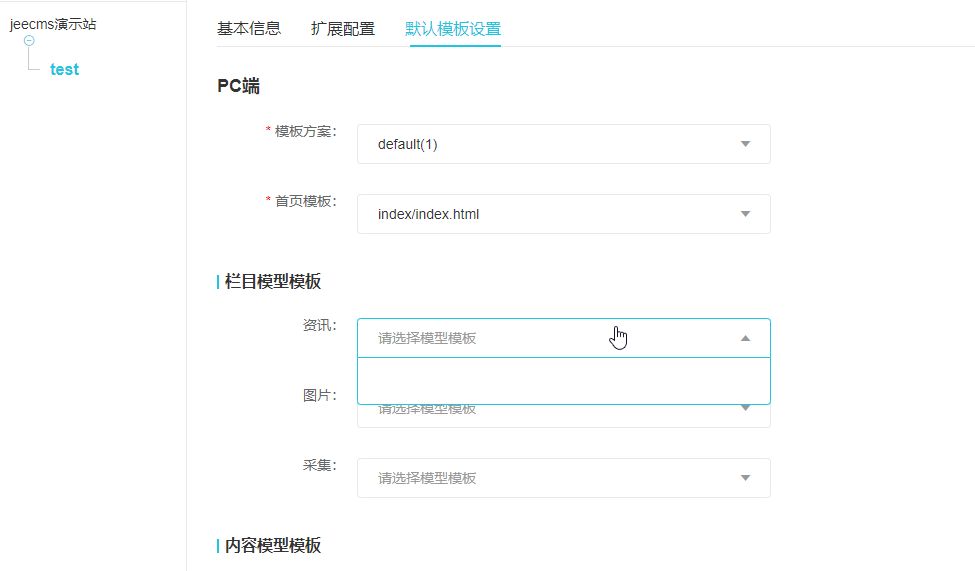Collapse 资讯 dropdown via its up arrow
The height and width of the screenshot is (571, 975).
coord(745,338)
